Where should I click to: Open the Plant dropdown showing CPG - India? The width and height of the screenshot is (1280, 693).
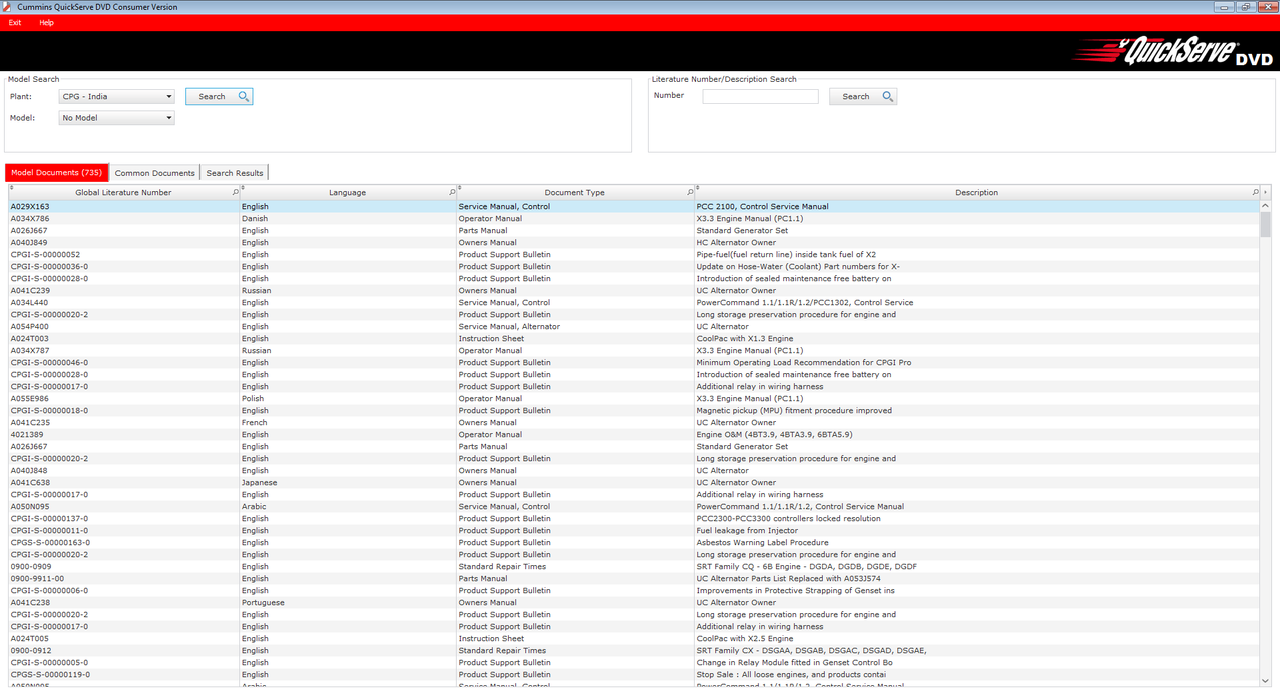pos(117,97)
